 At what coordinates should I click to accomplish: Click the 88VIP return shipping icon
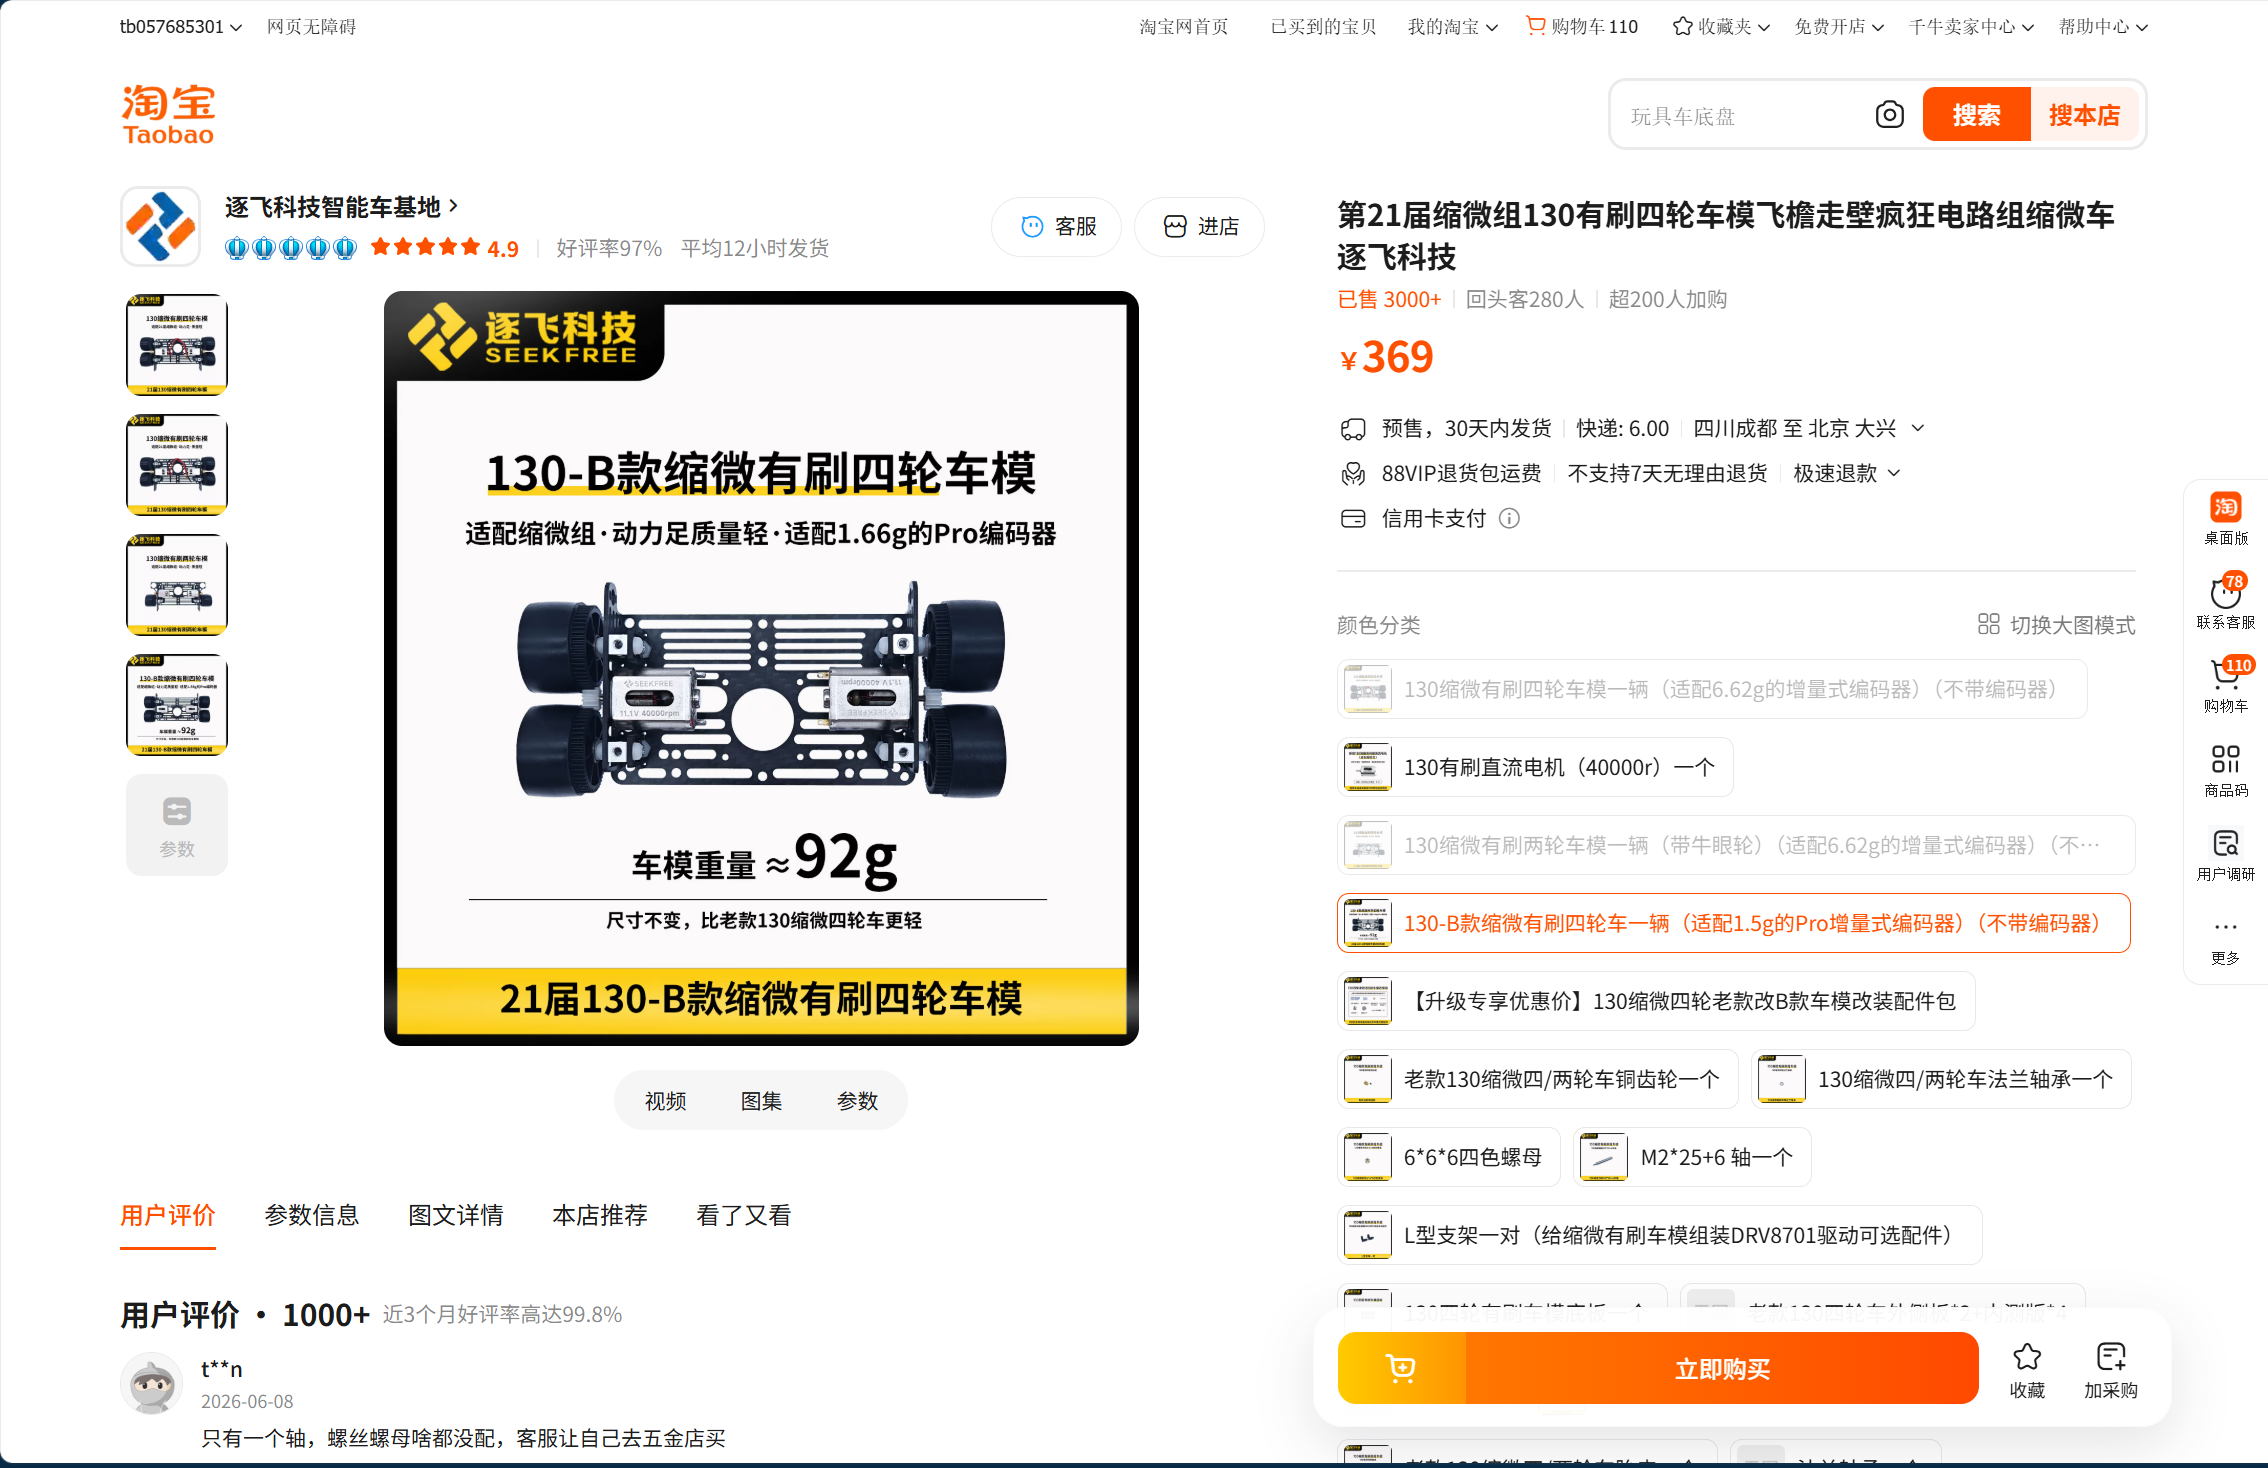[x=1352, y=474]
